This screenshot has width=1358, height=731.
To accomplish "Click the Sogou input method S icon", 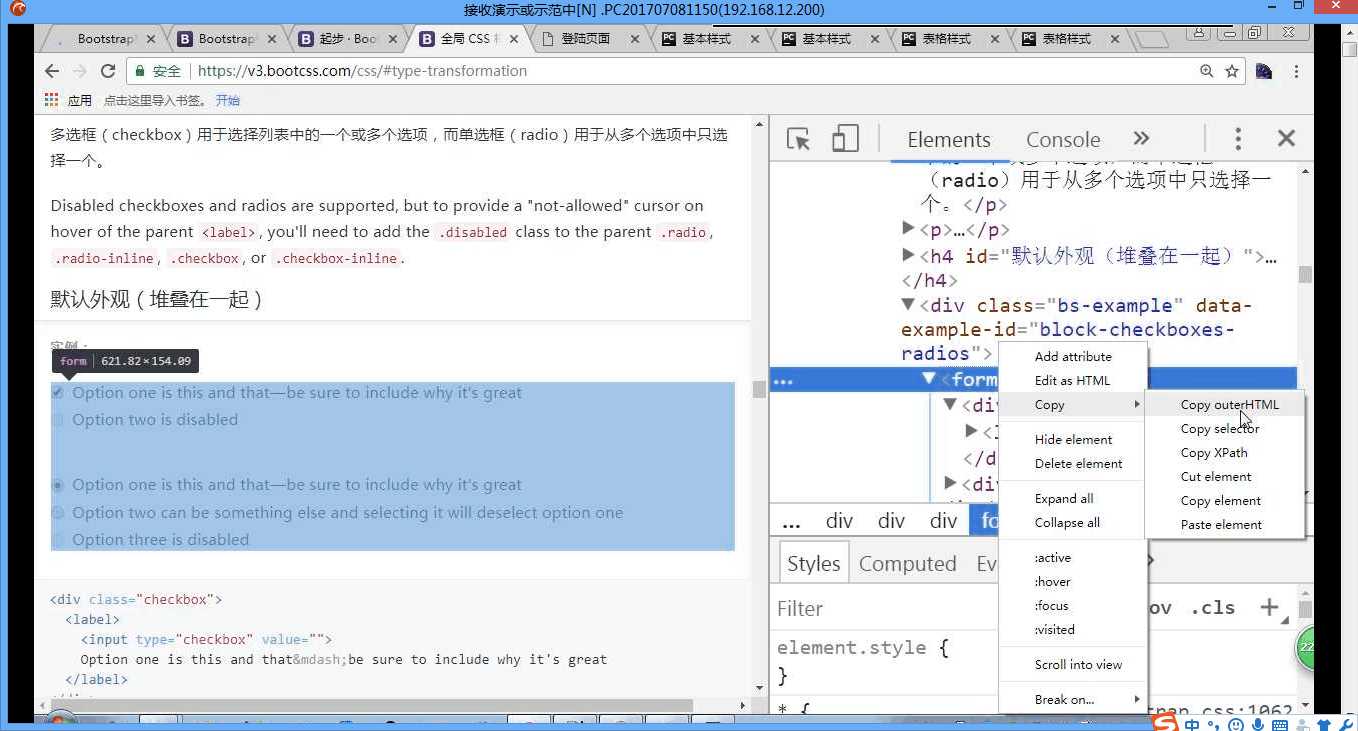I will point(1165,723).
